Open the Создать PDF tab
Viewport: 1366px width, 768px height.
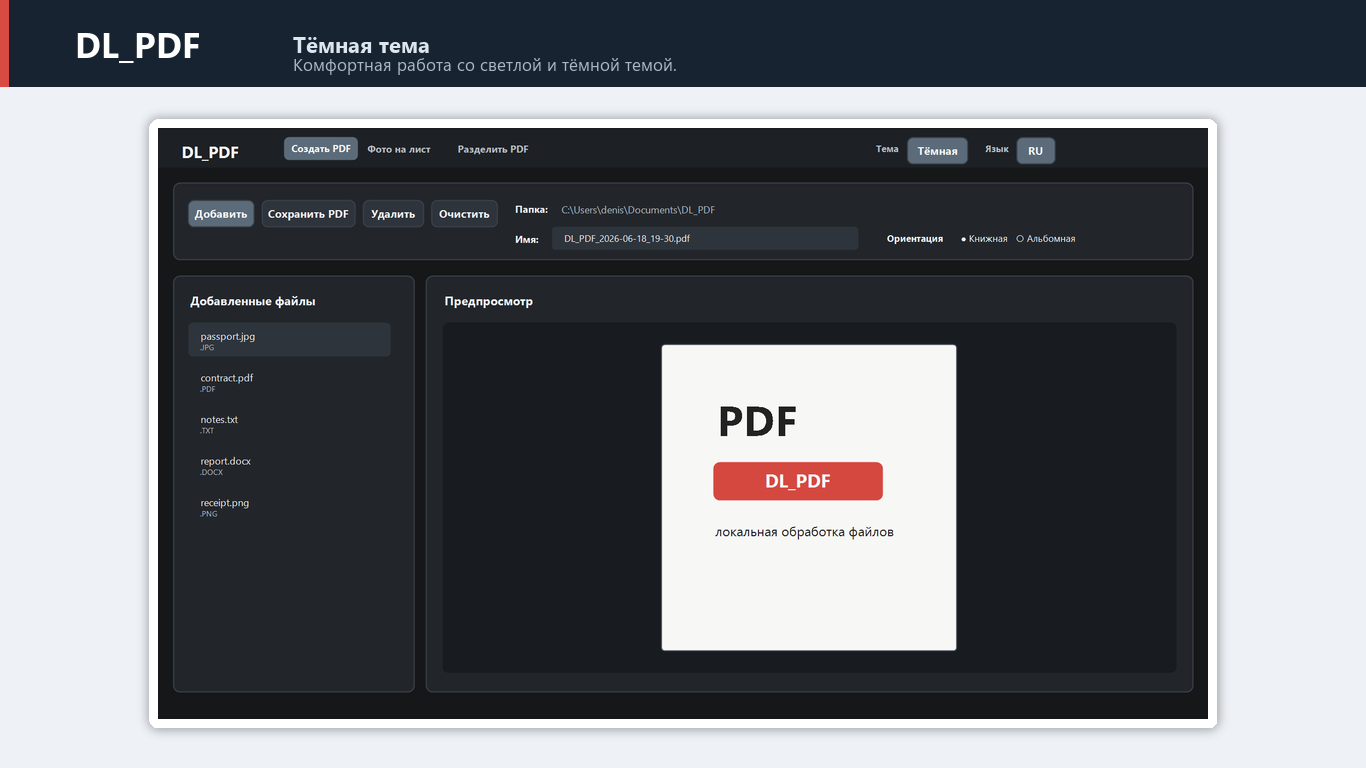point(321,149)
